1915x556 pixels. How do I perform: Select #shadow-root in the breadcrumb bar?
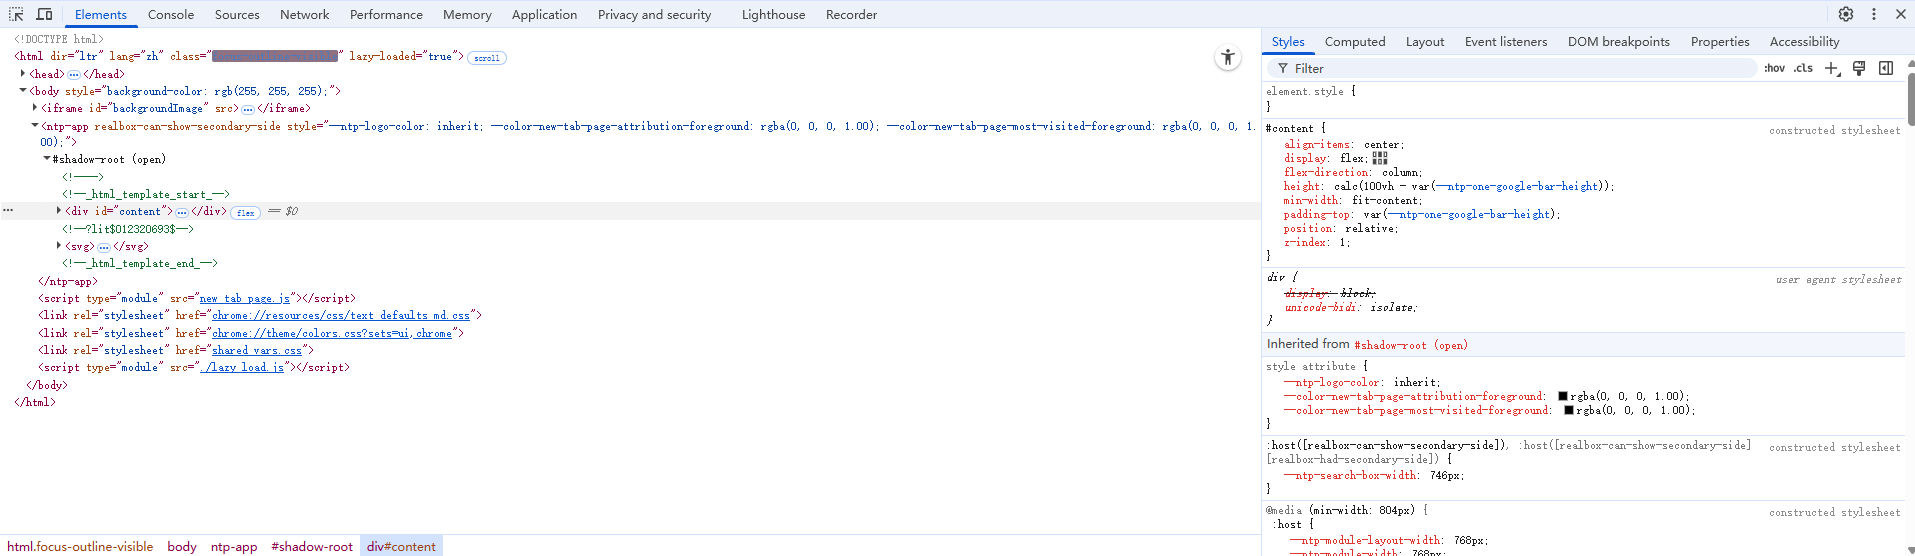[x=312, y=546]
